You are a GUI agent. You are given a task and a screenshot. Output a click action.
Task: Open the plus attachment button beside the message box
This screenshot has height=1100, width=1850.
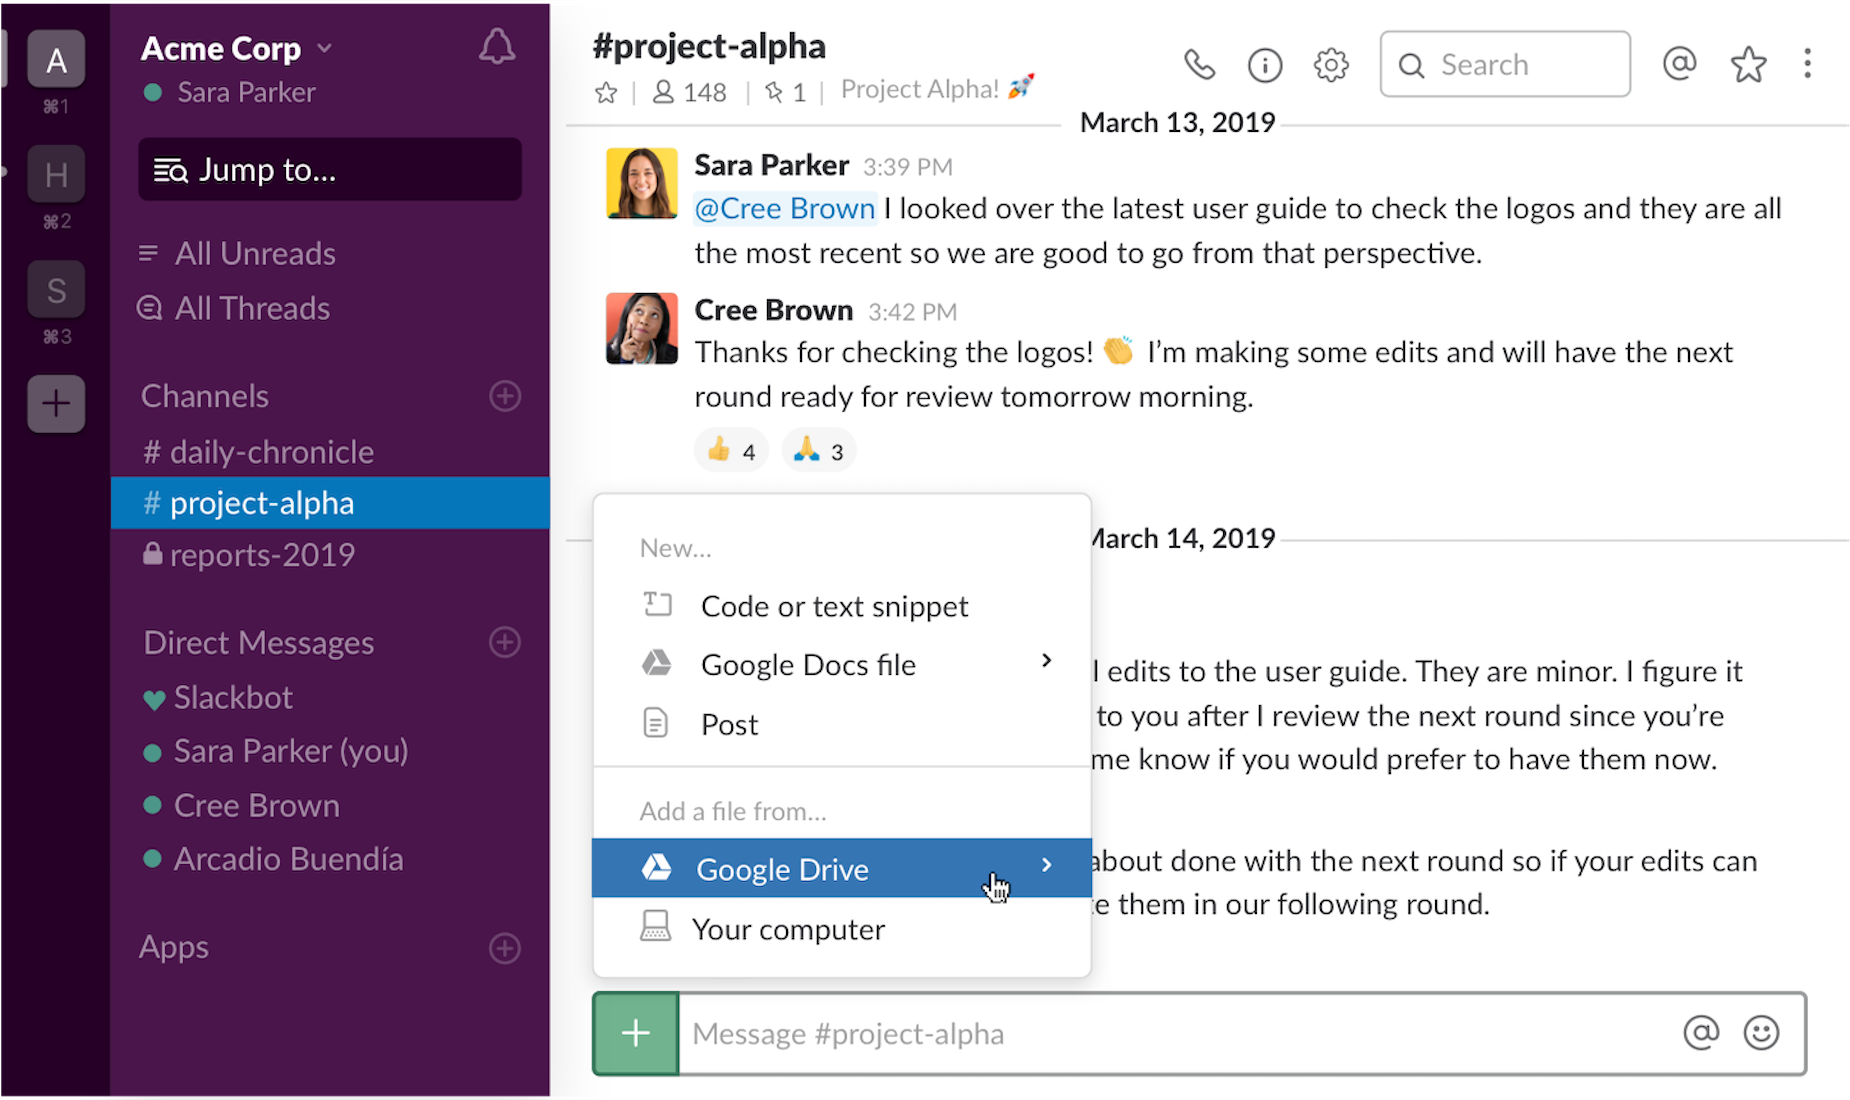pos(635,1033)
